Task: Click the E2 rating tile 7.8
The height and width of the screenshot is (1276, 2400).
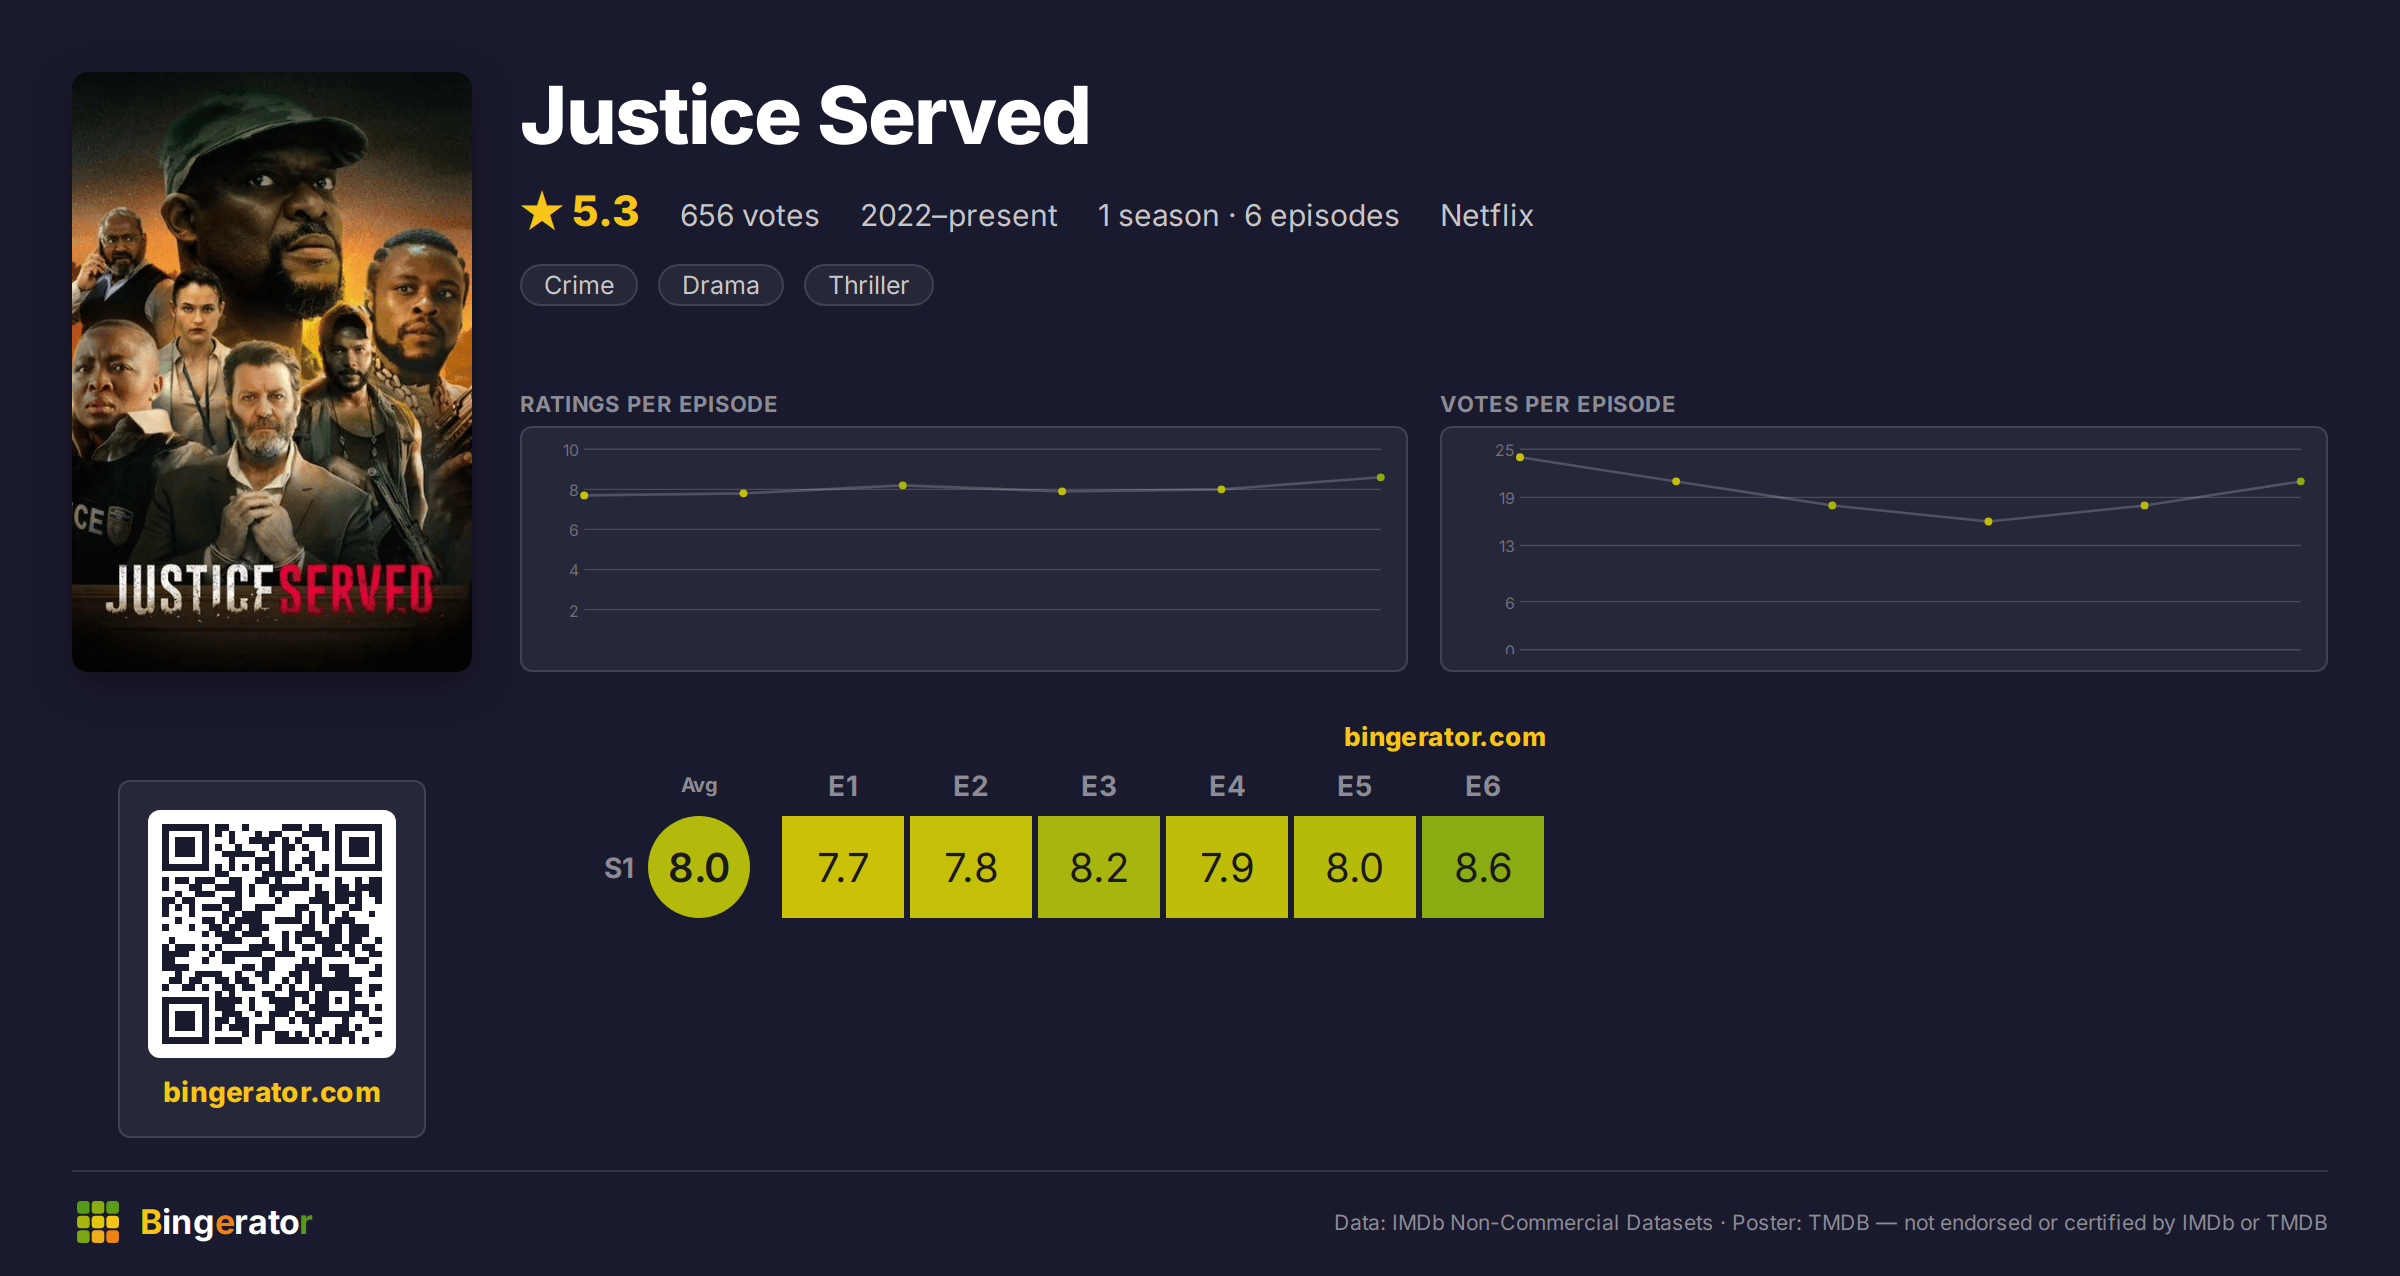Action: [x=971, y=867]
